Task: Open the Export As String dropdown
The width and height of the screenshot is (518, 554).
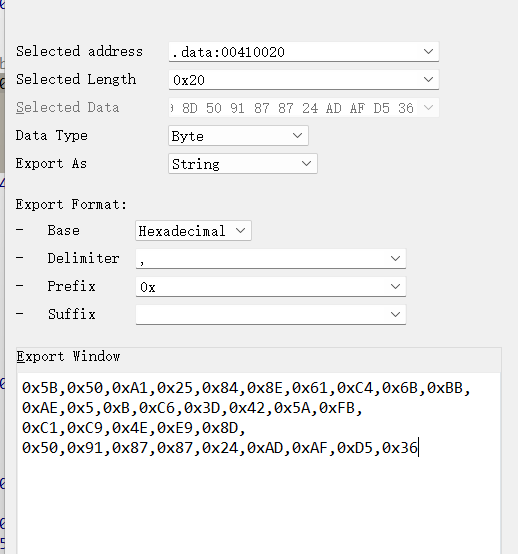Action: pos(306,163)
